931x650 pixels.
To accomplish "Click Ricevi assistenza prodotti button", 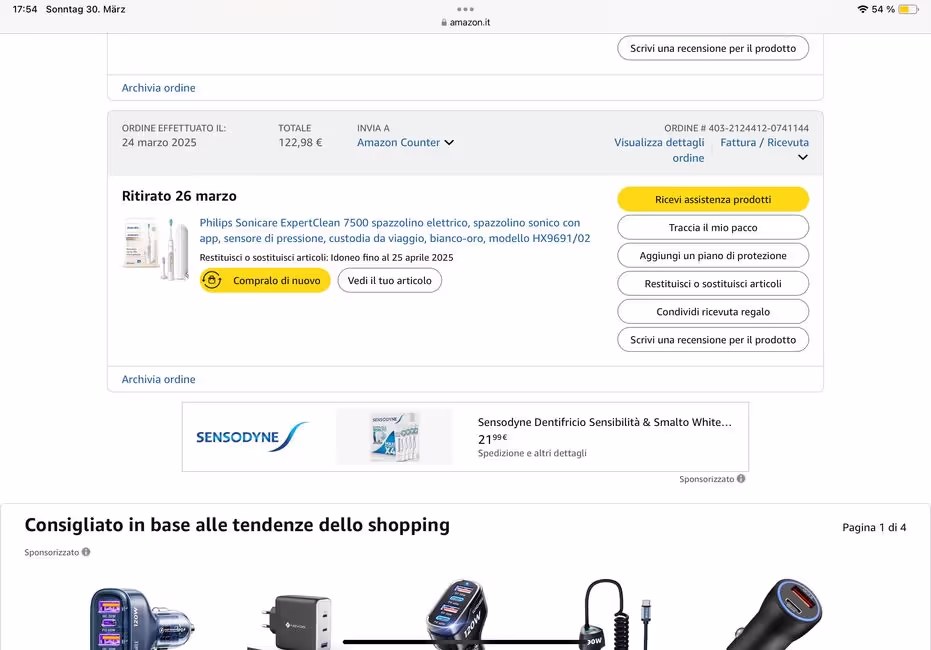I will [713, 199].
